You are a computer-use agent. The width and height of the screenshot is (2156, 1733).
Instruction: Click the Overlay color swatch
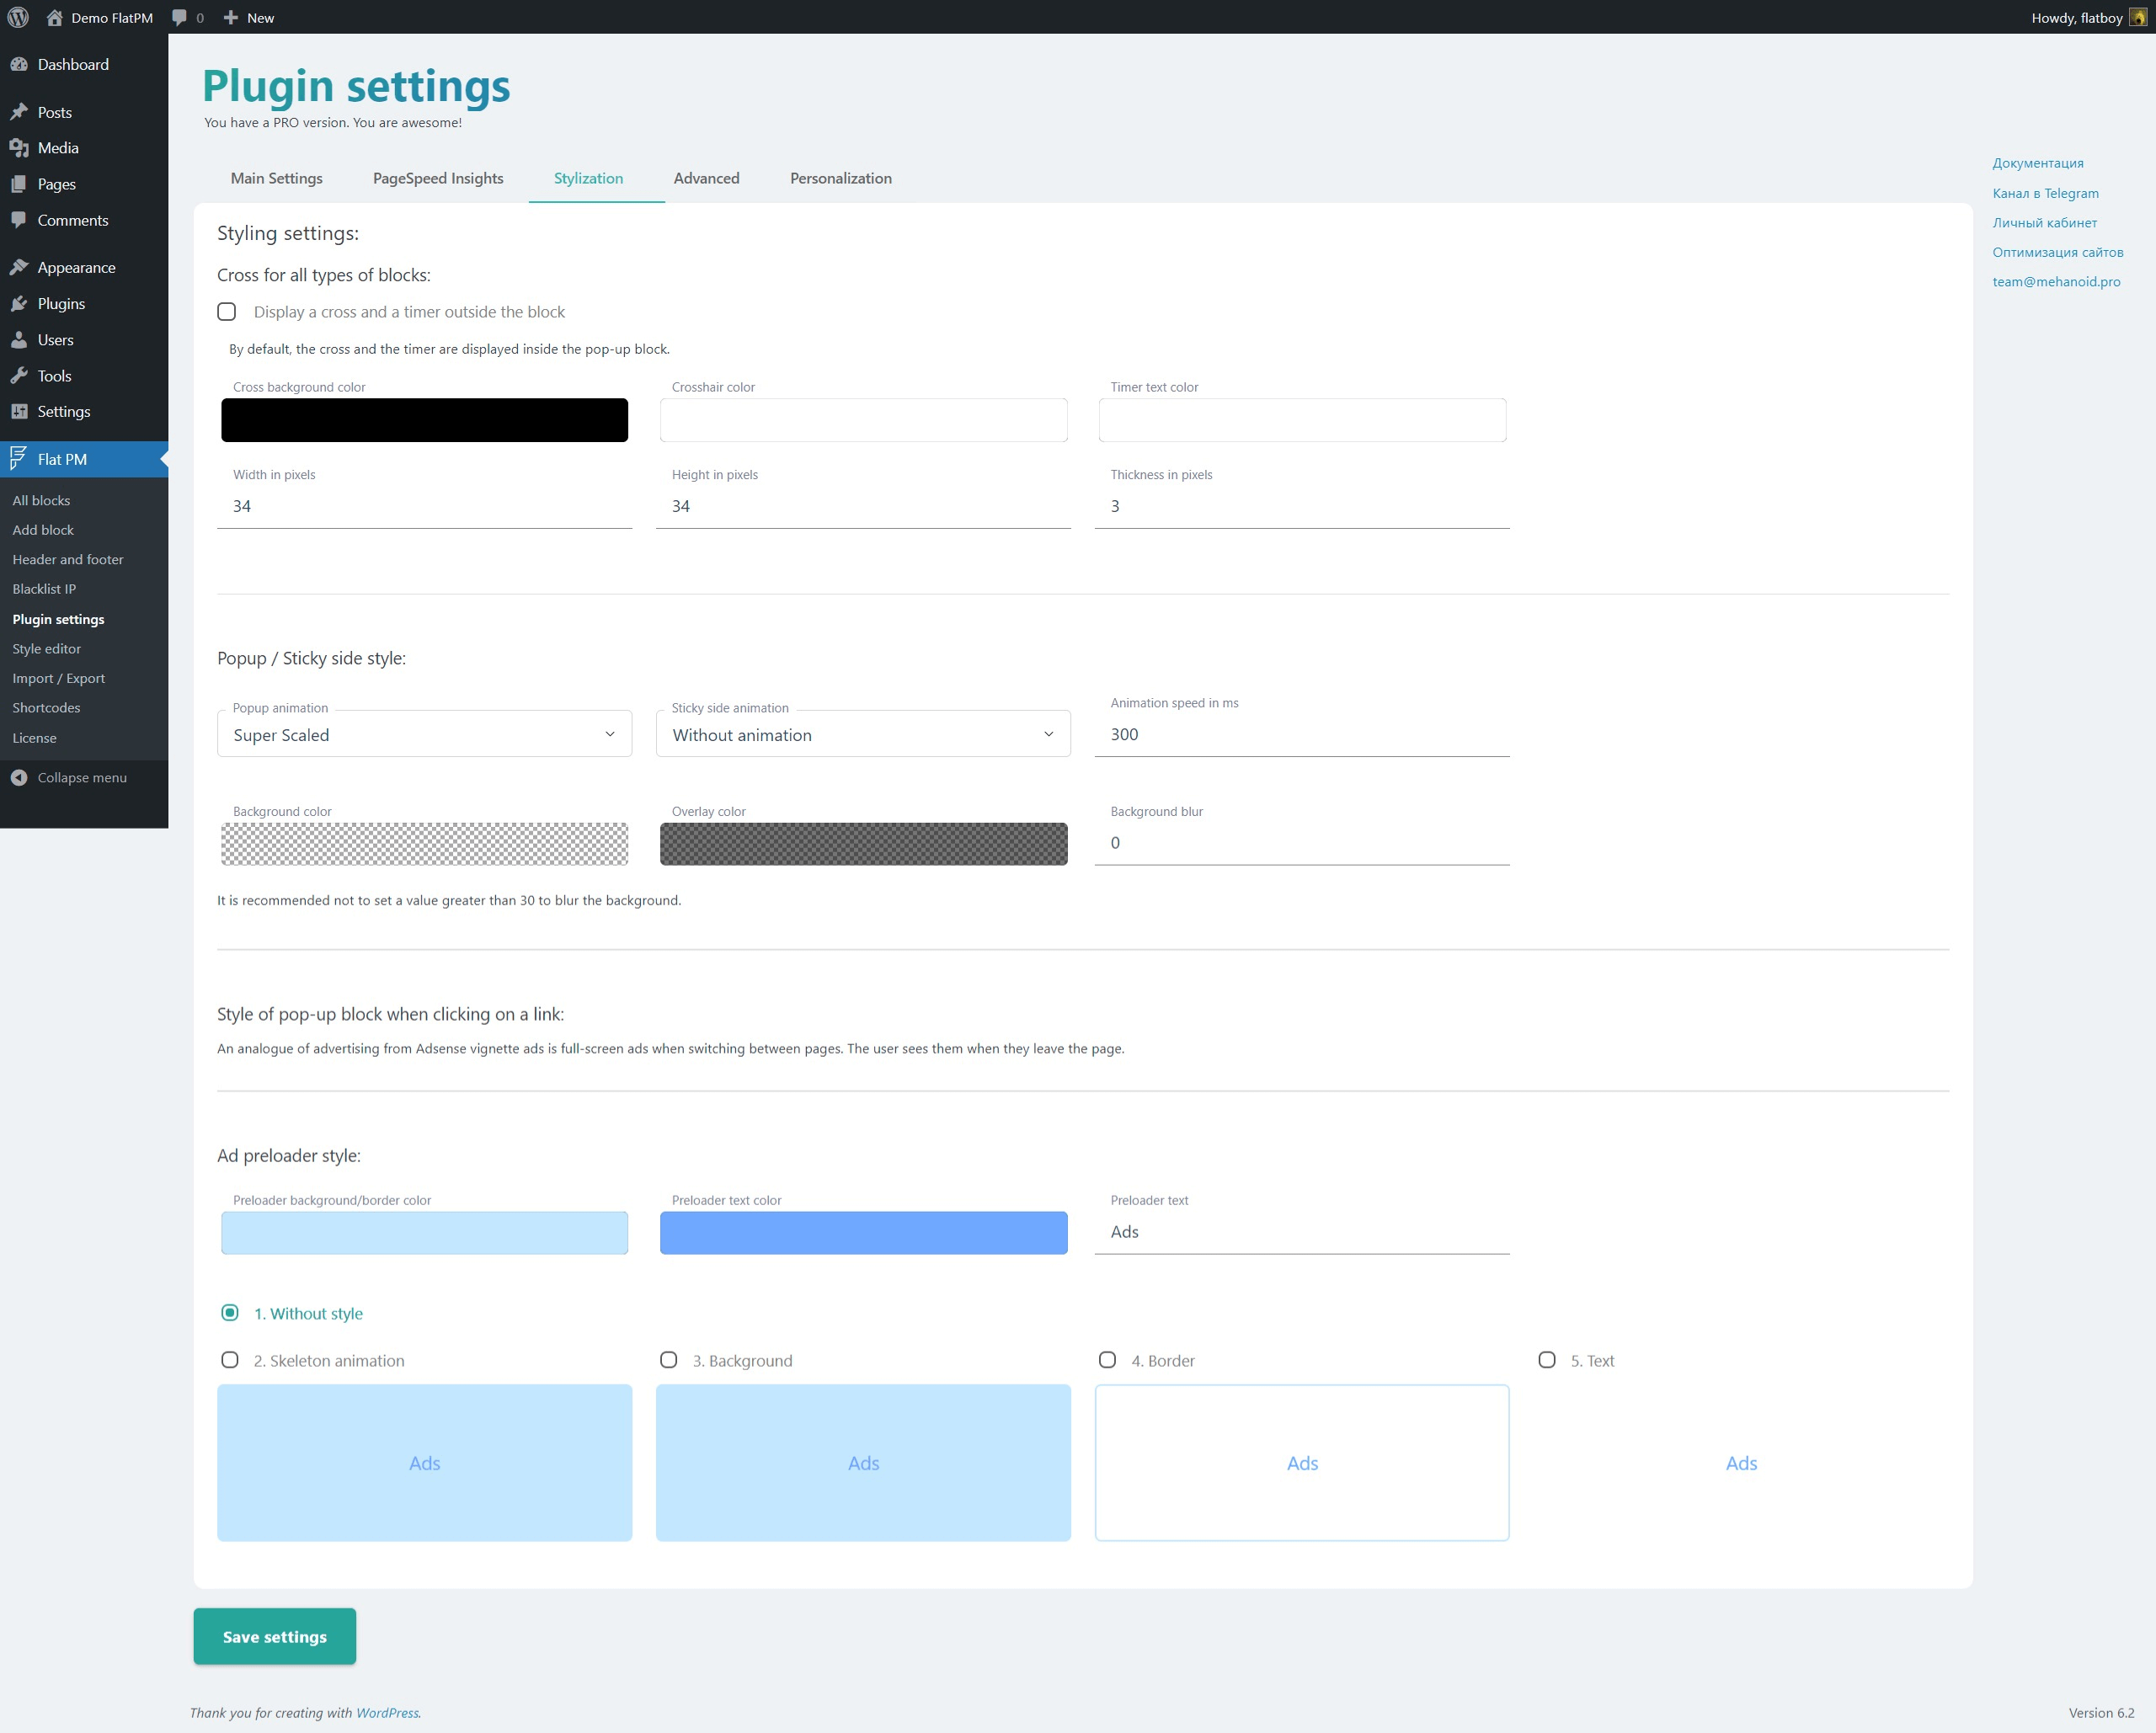[863, 844]
